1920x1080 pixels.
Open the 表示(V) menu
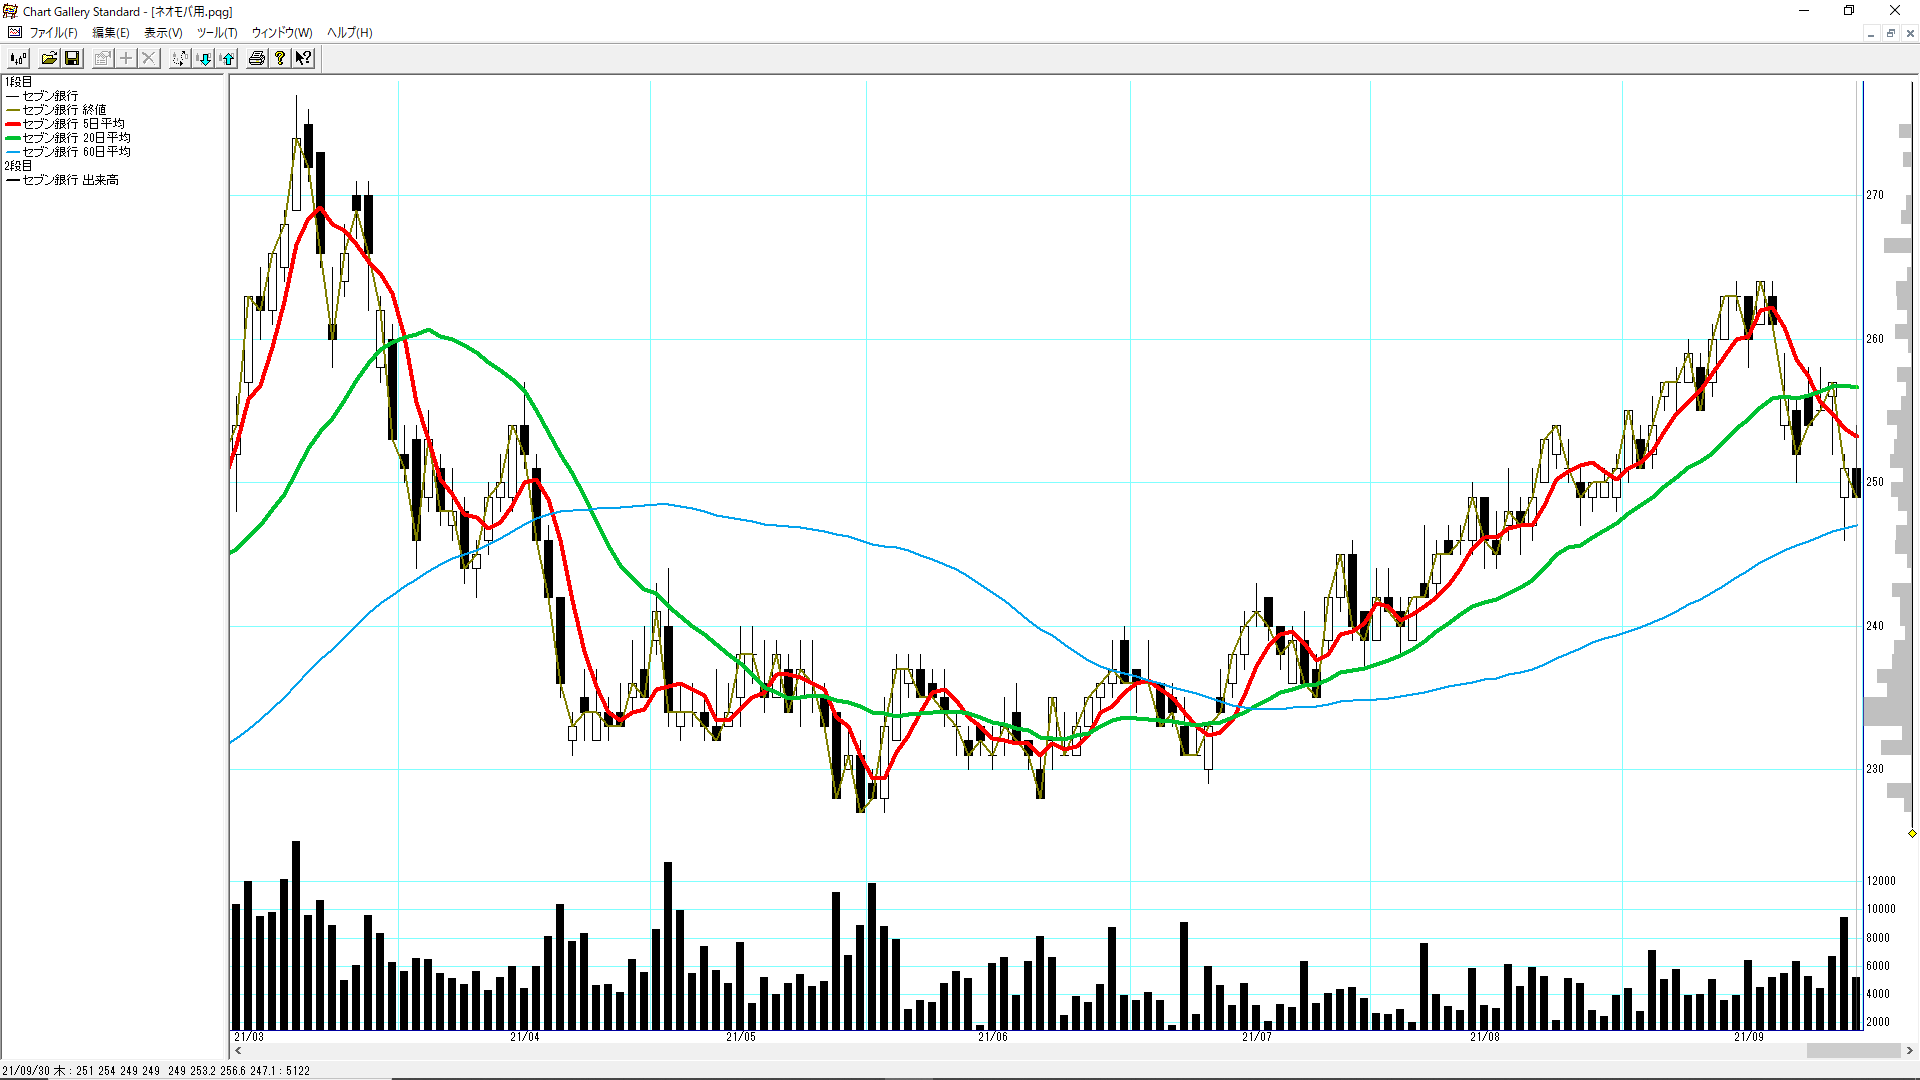pos(163,33)
